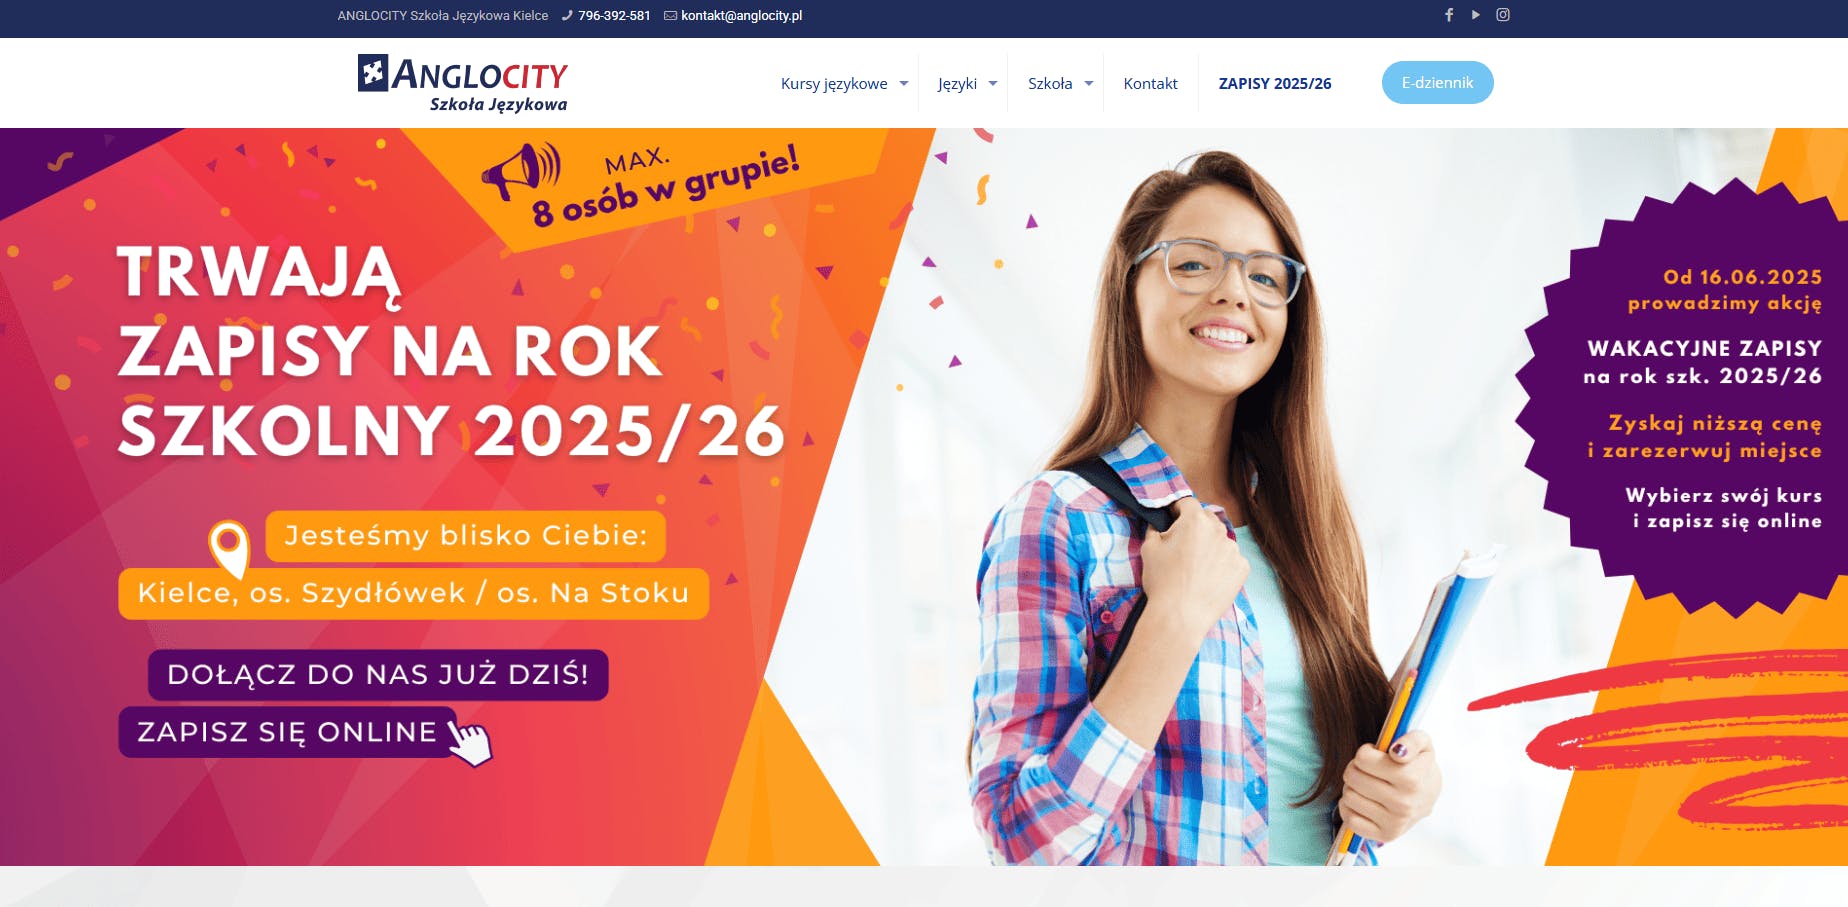Open the Instagram icon in top bar
Viewport: 1848px width, 907px height.
click(1503, 15)
